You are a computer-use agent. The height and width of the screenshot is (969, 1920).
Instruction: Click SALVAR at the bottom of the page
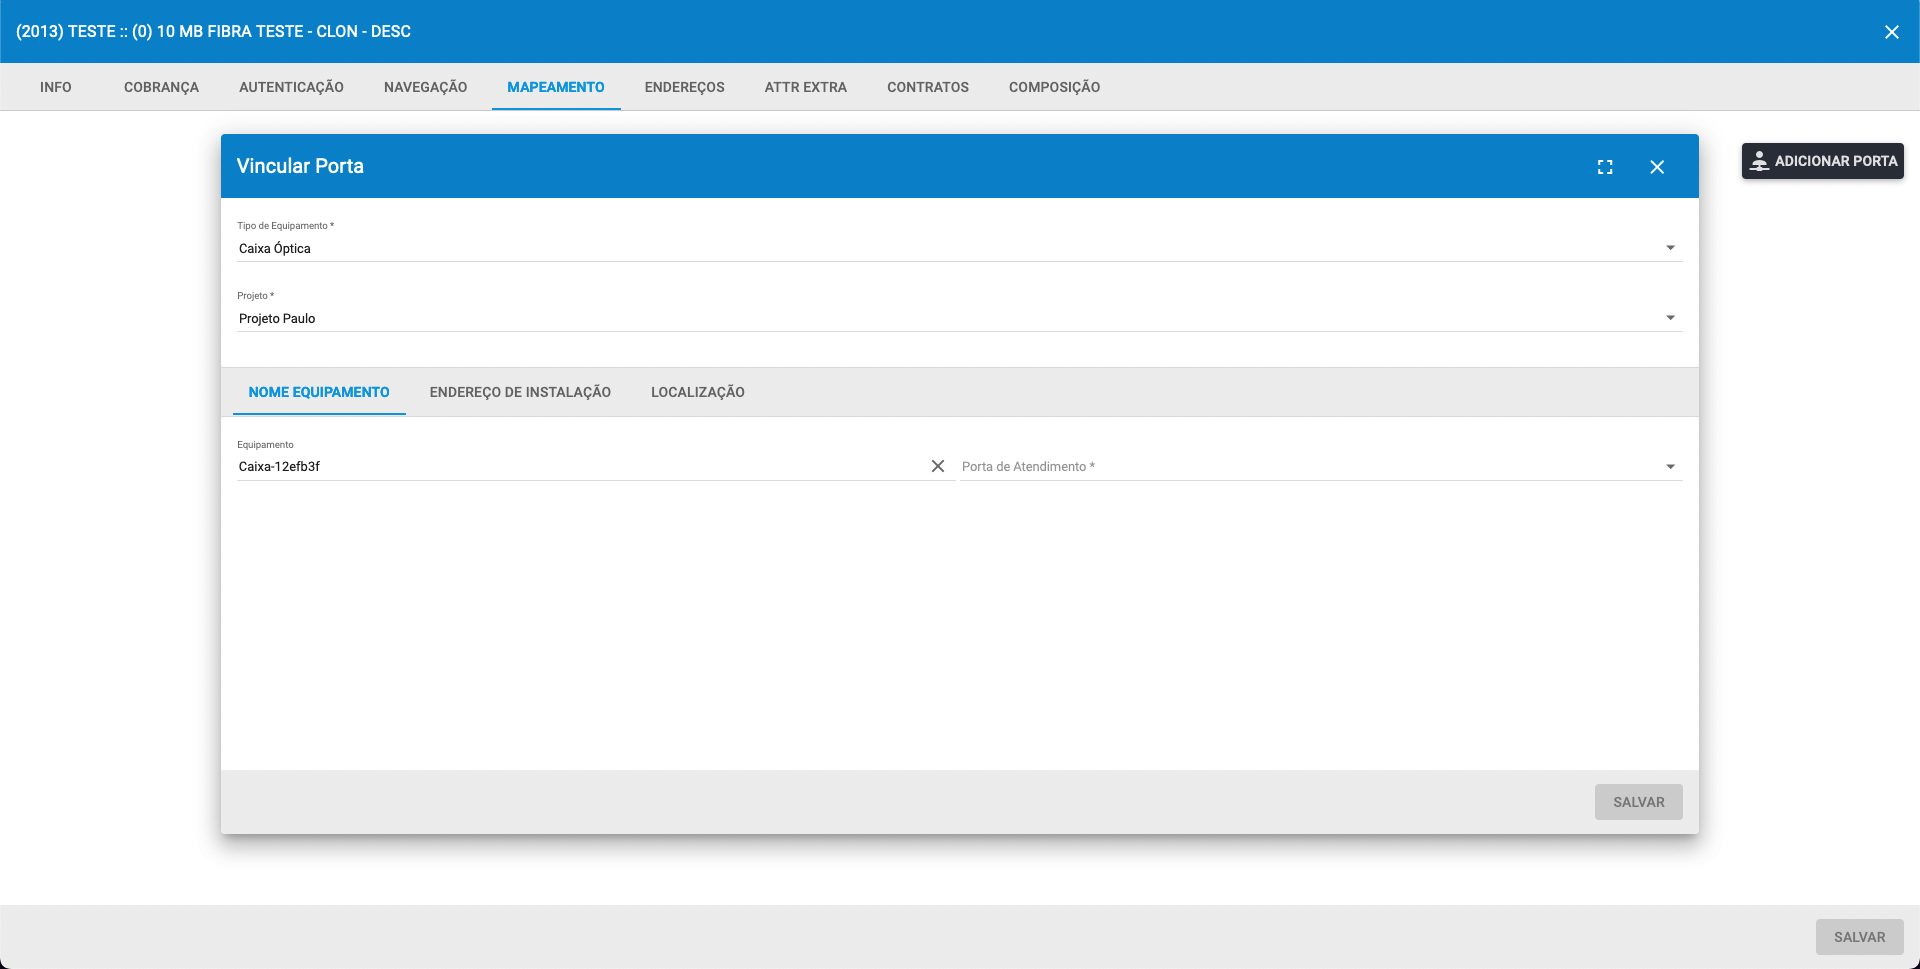coord(1860,937)
